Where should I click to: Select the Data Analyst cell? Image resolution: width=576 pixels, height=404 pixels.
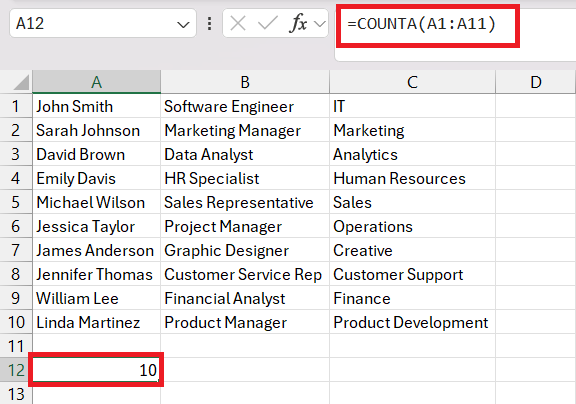click(245, 154)
